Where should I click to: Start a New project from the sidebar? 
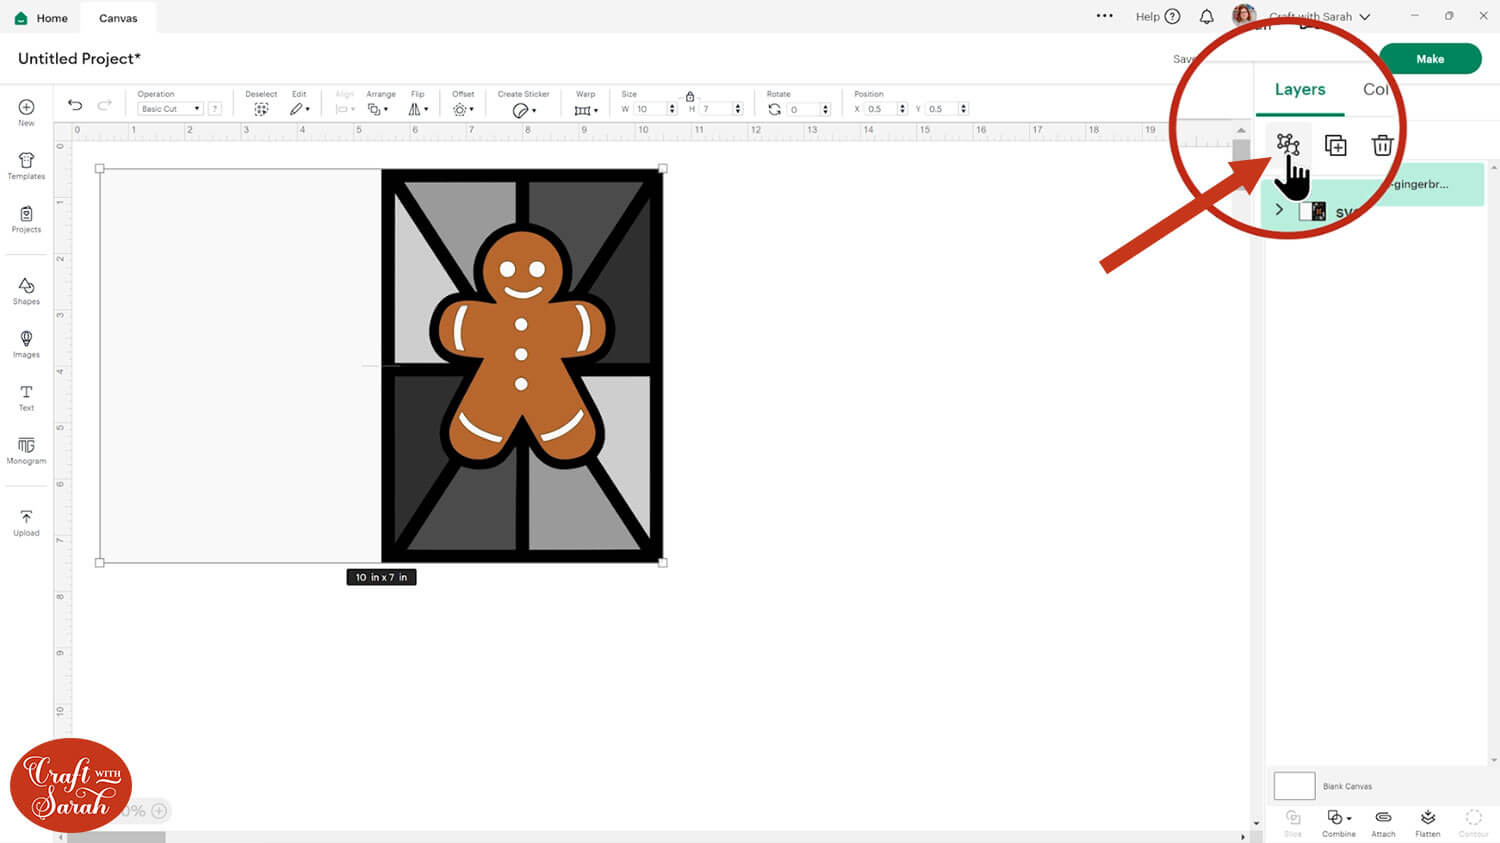coord(26,112)
